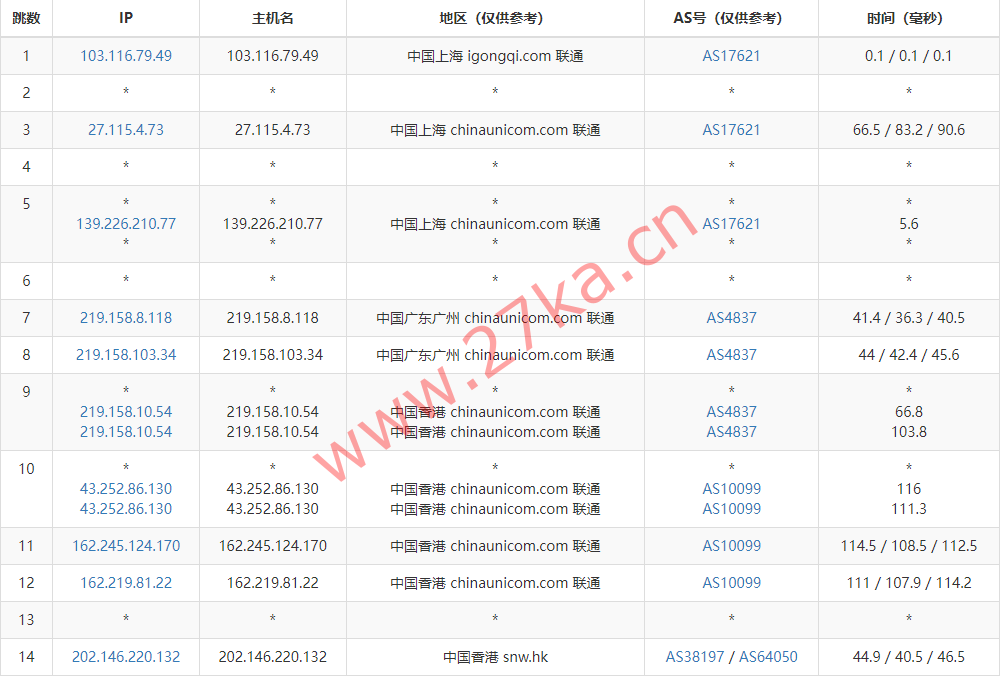This screenshot has width=1003, height=678.
Task: Click AS17621 link in hop 1 row
Action: [x=731, y=56]
